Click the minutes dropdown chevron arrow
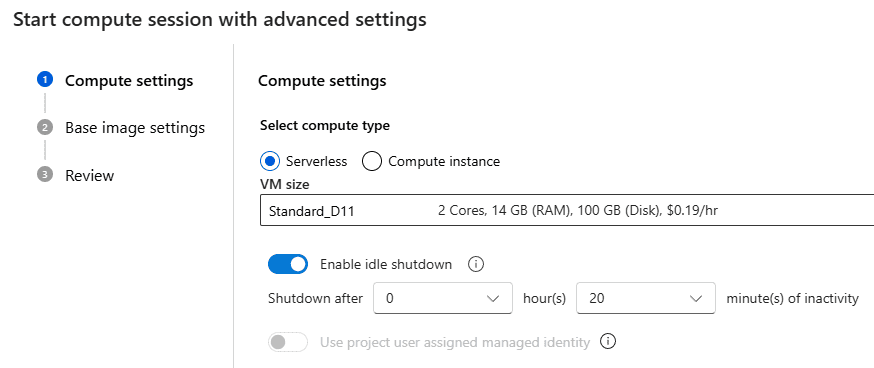This screenshot has height=368, width=874. (696, 298)
